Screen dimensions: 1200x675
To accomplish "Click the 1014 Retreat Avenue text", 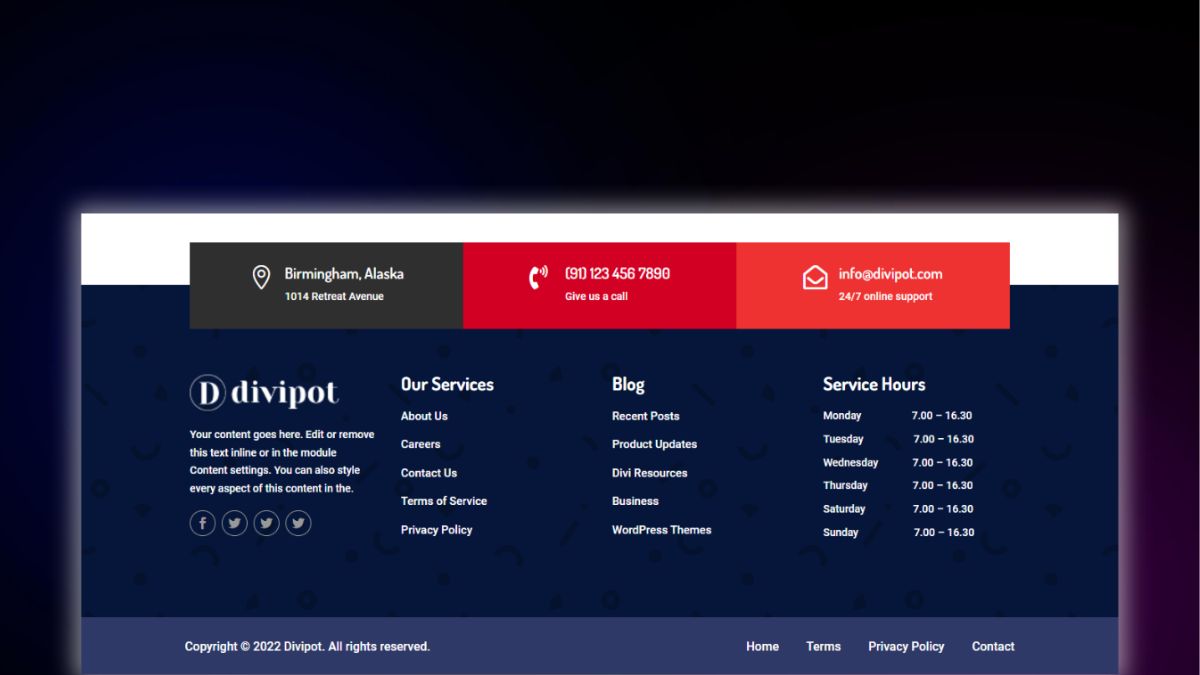I will coord(334,296).
